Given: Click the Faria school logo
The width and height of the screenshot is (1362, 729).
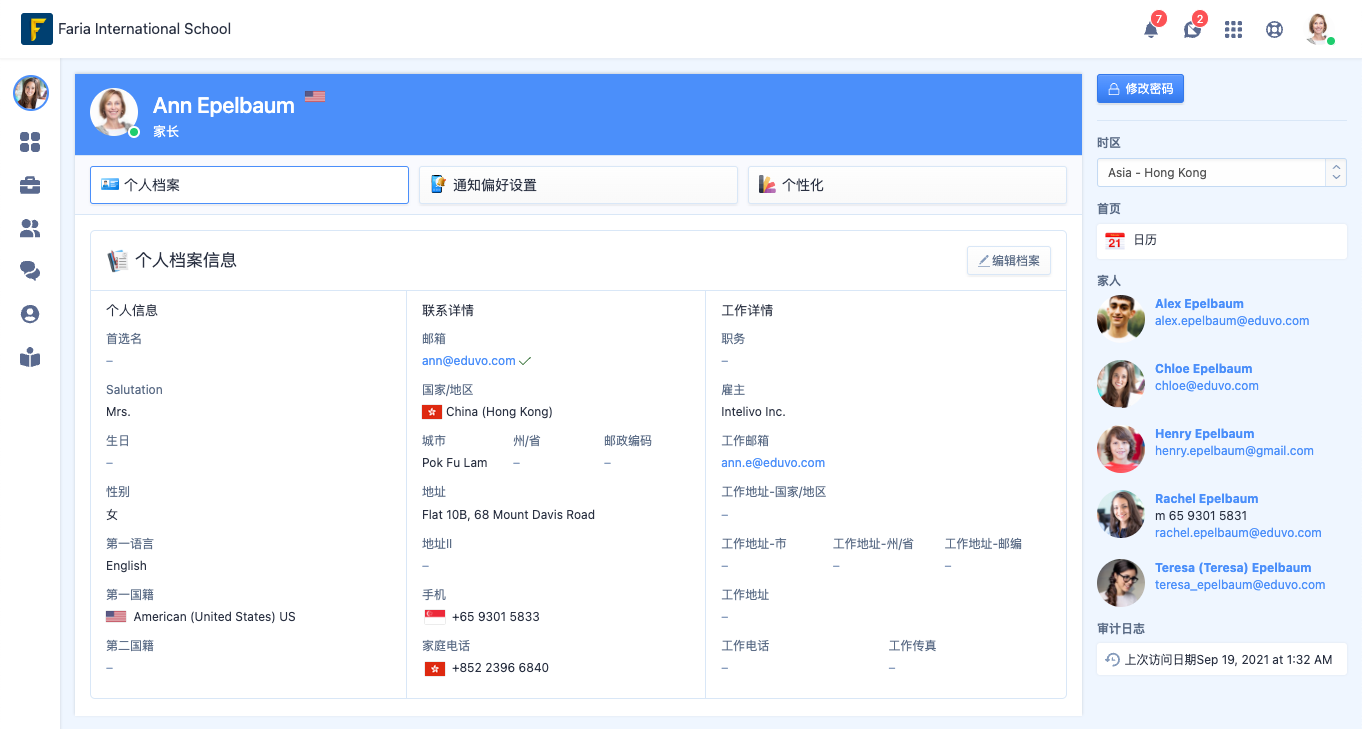Looking at the screenshot, I should point(37,29).
